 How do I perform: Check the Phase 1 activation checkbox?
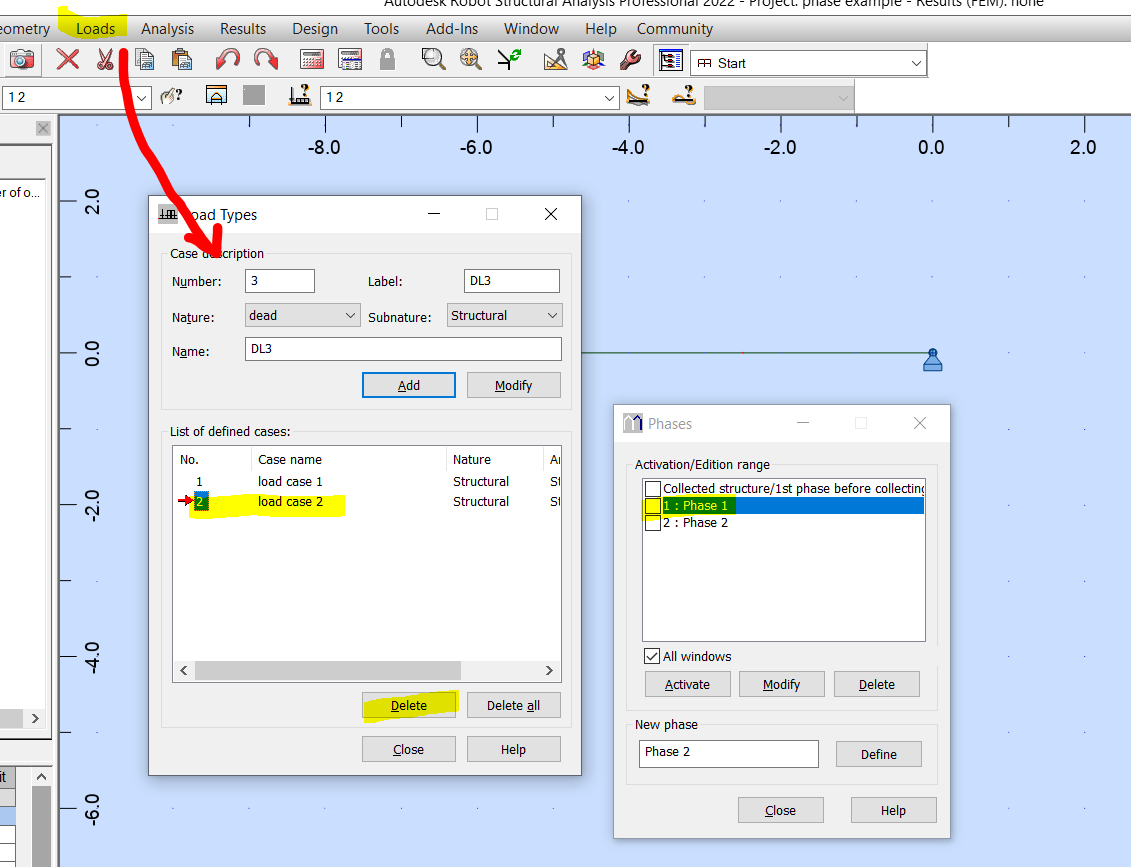pos(651,505)
